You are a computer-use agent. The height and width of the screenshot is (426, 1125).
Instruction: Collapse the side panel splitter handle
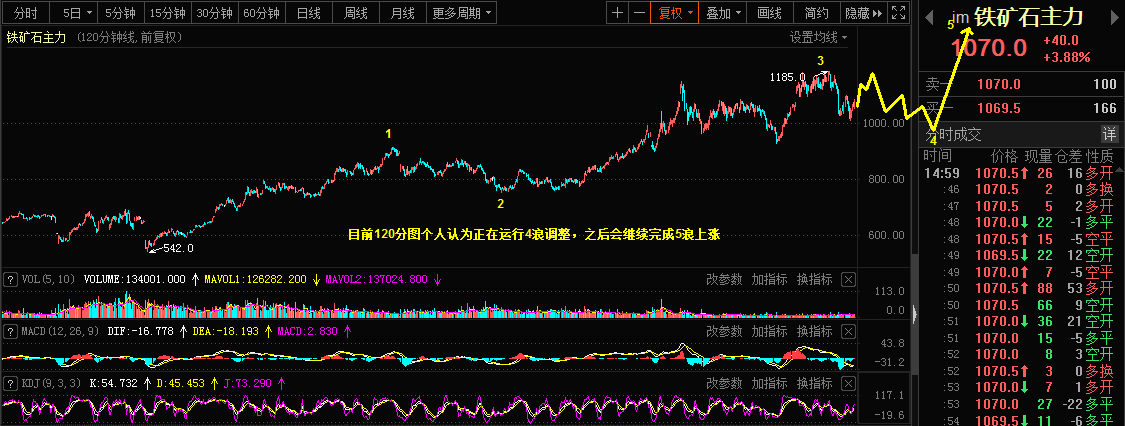pyautogui.click(x=915, y=313)
